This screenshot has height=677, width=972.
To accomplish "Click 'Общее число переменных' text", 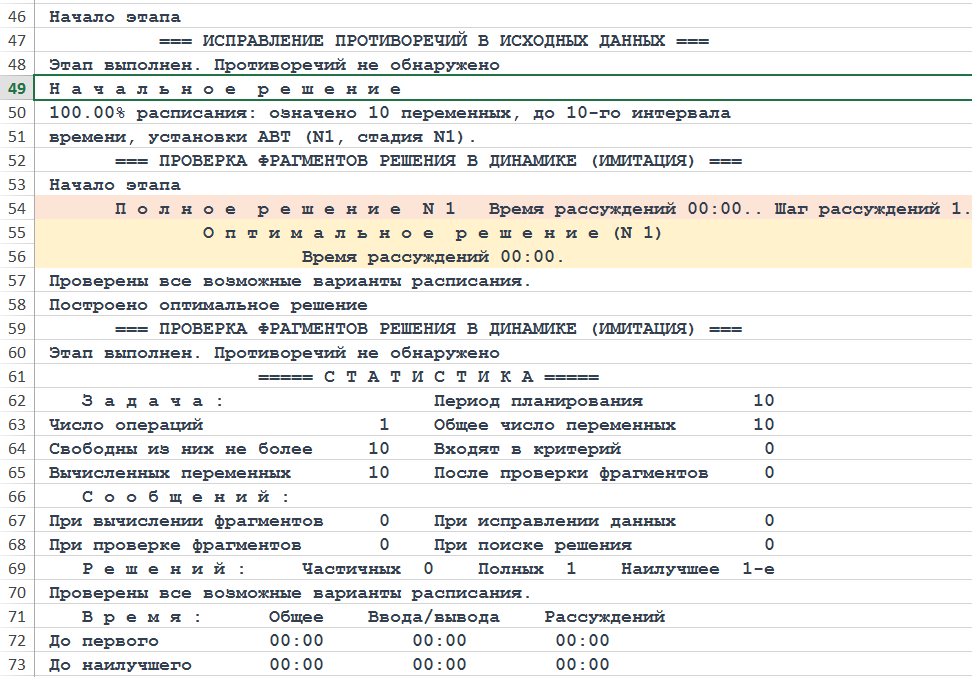I will click(x=554, y=425).
